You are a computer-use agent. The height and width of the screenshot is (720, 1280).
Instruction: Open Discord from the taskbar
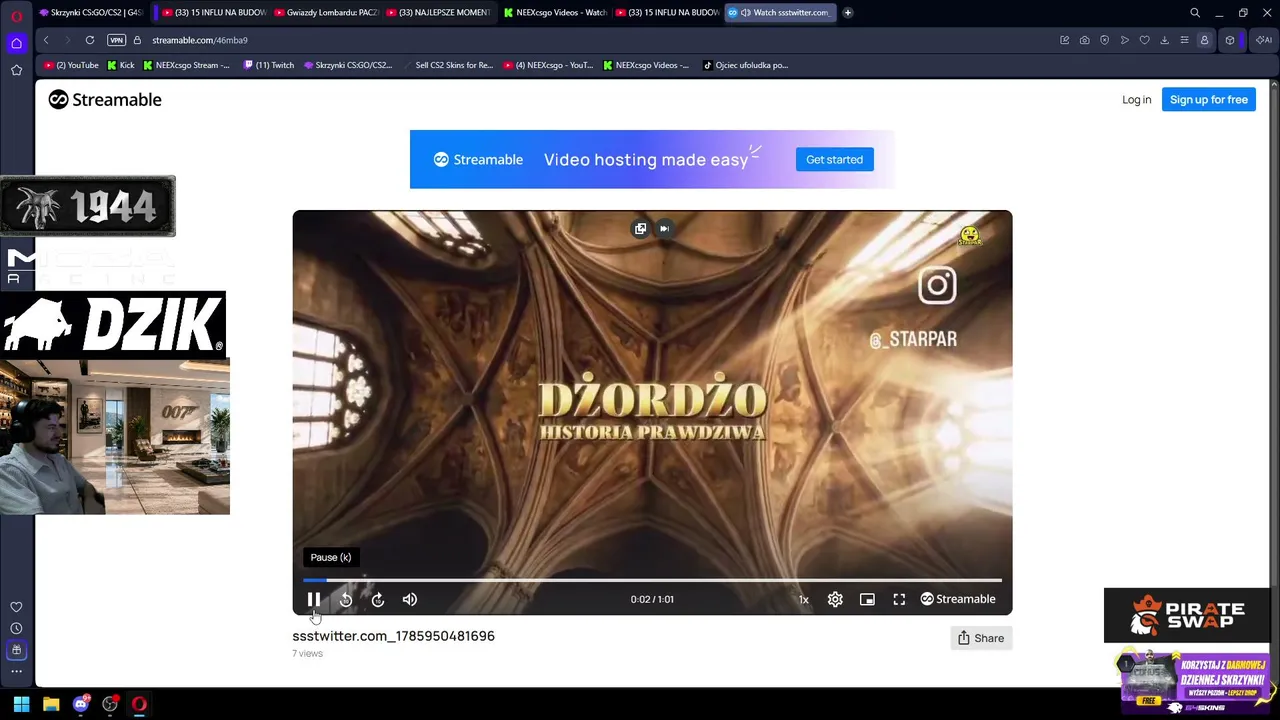pos(81,704)
